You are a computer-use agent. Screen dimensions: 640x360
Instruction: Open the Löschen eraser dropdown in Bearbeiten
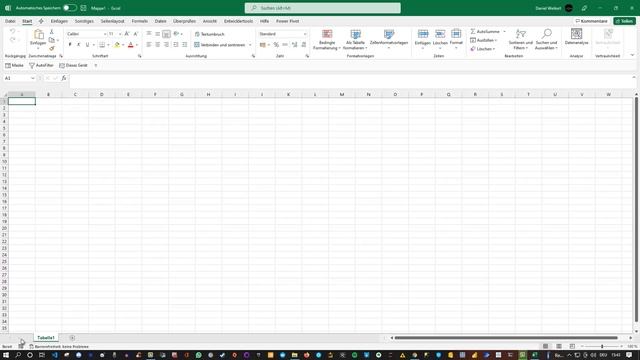tap(483, 49)
